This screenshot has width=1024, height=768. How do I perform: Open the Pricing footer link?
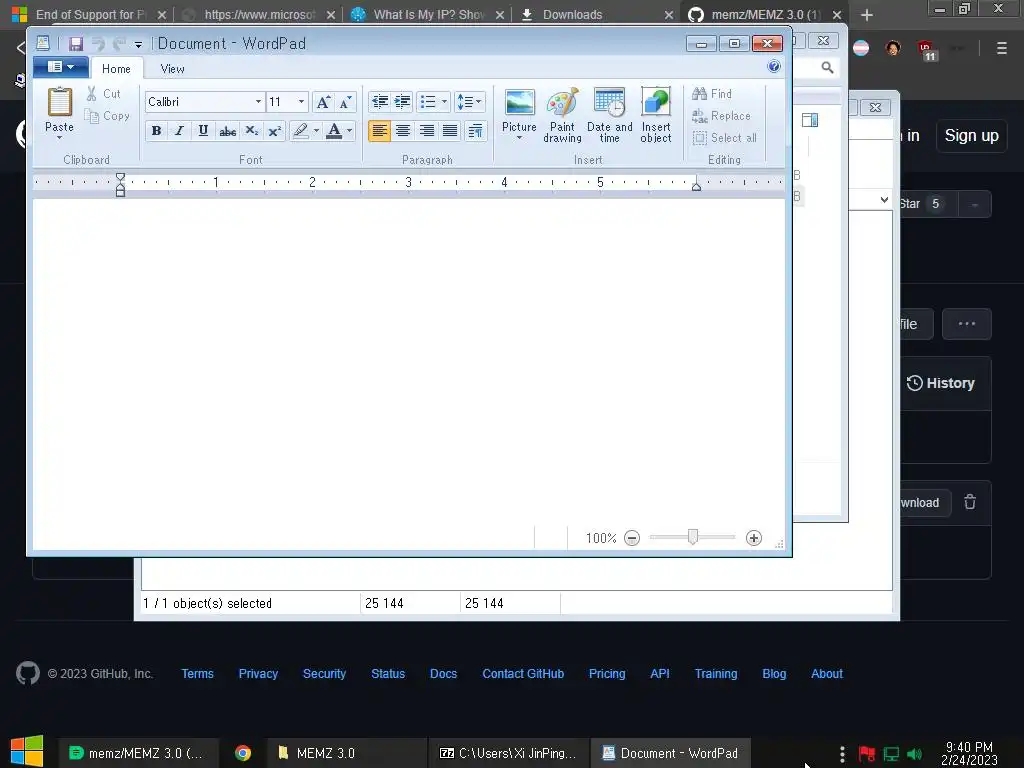tap(607, 674)
